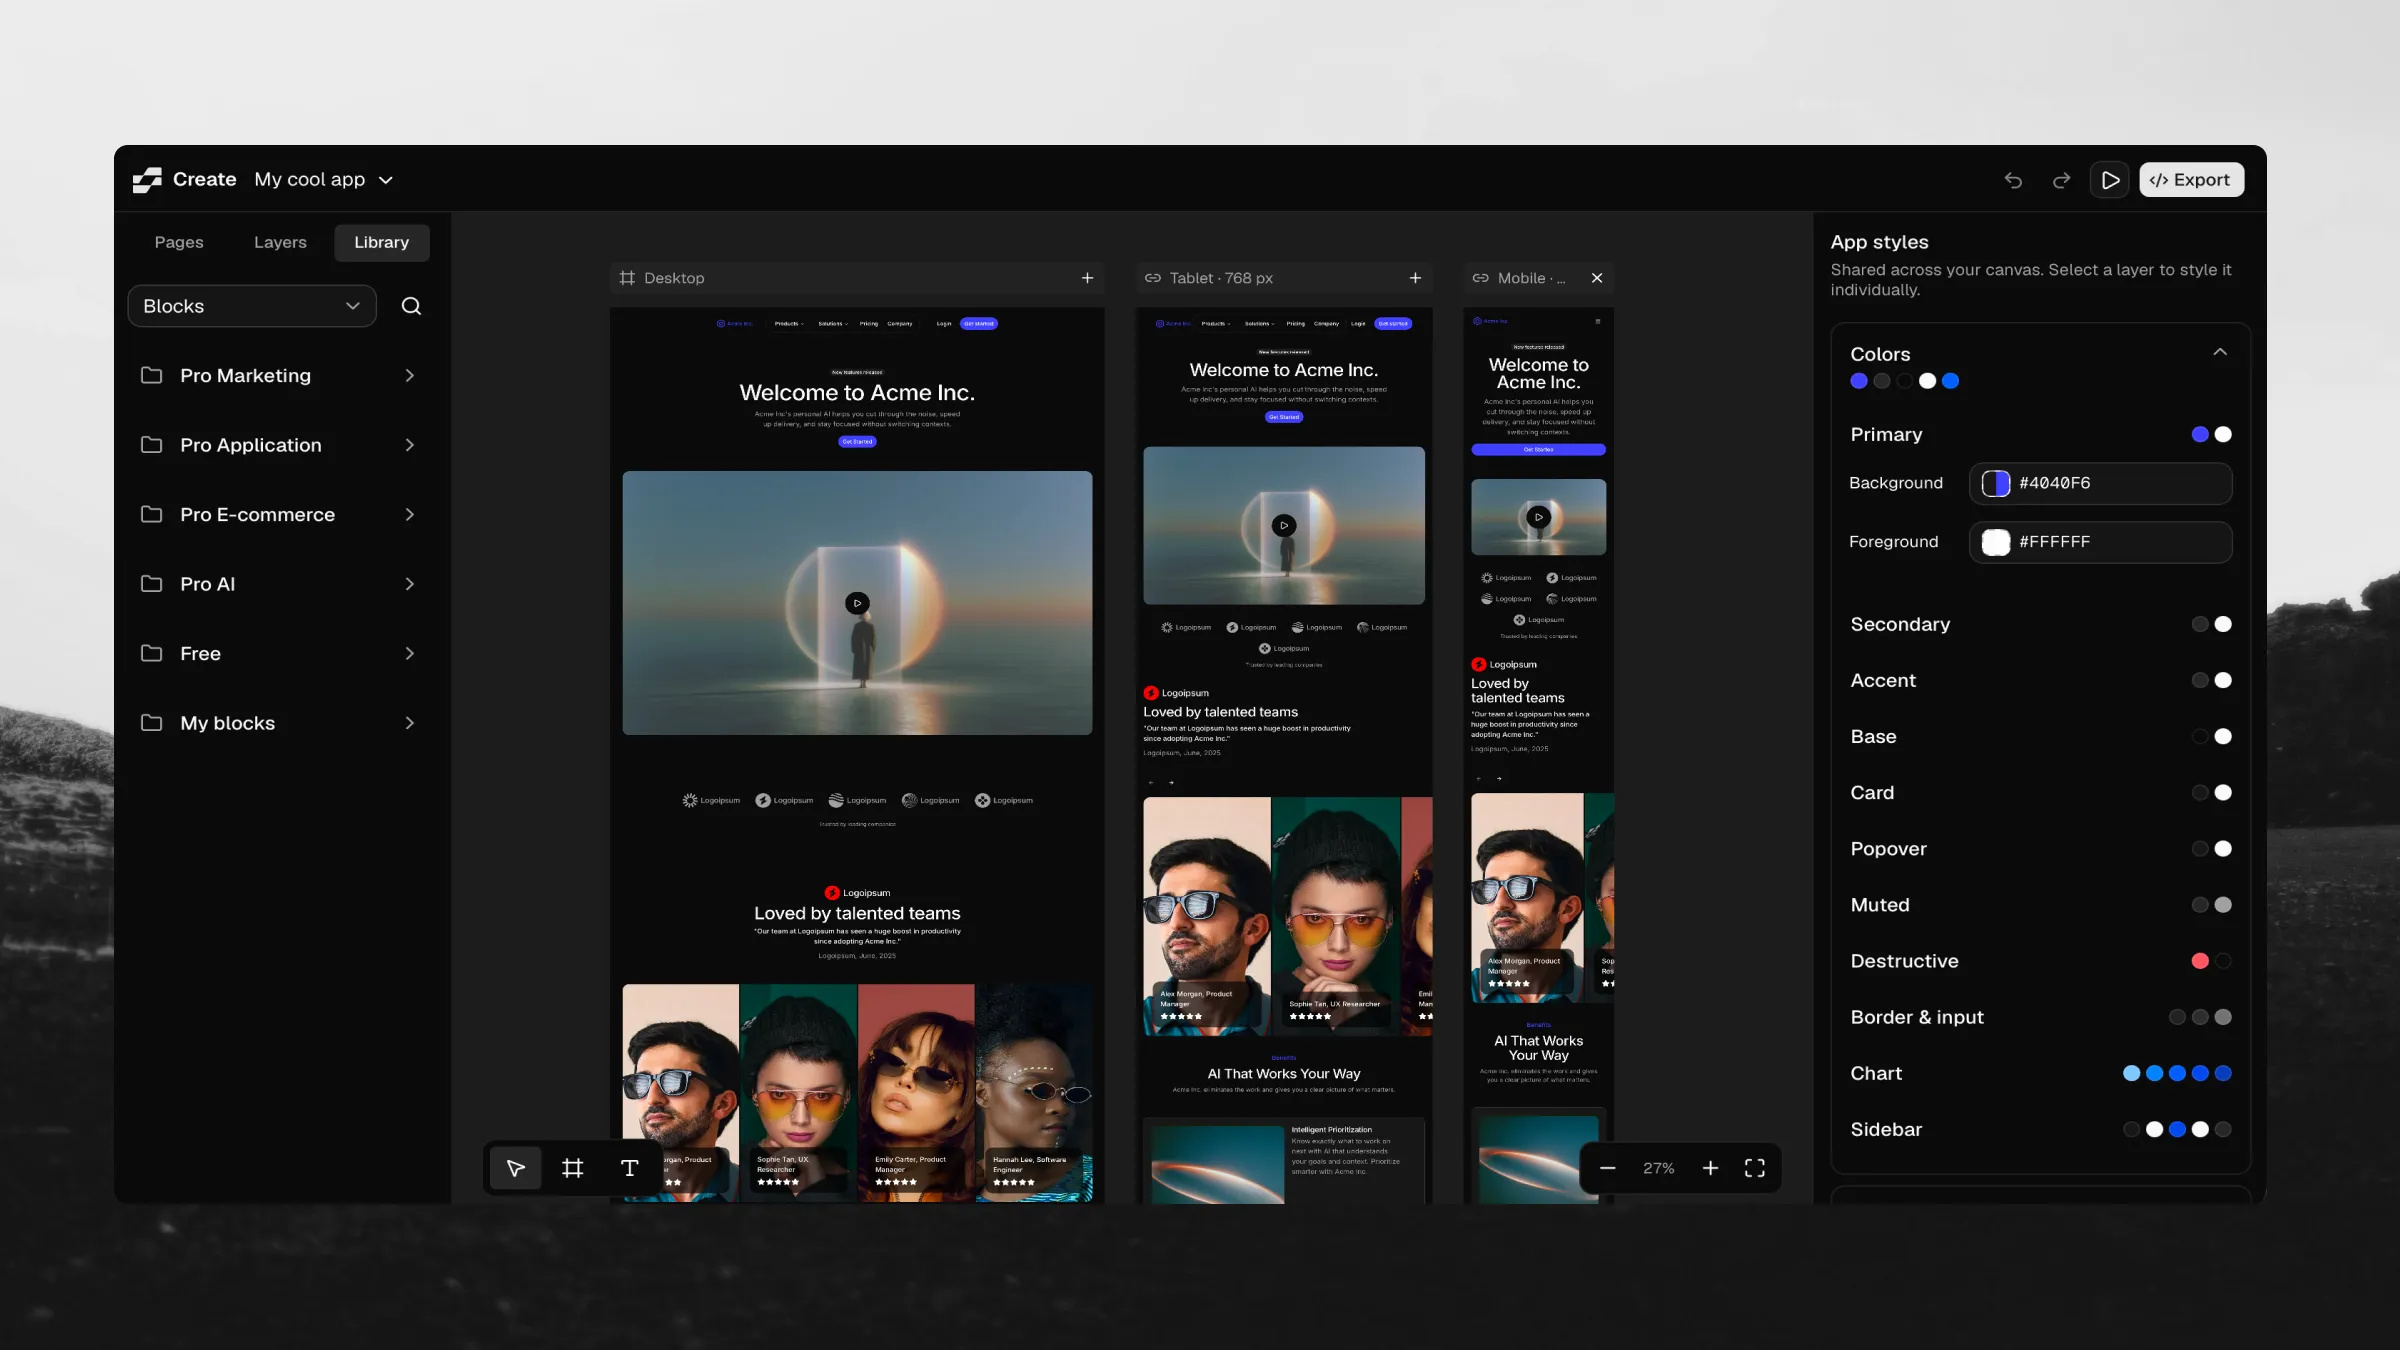Select the frame tool in bottom toolbar

(572, 1168)
